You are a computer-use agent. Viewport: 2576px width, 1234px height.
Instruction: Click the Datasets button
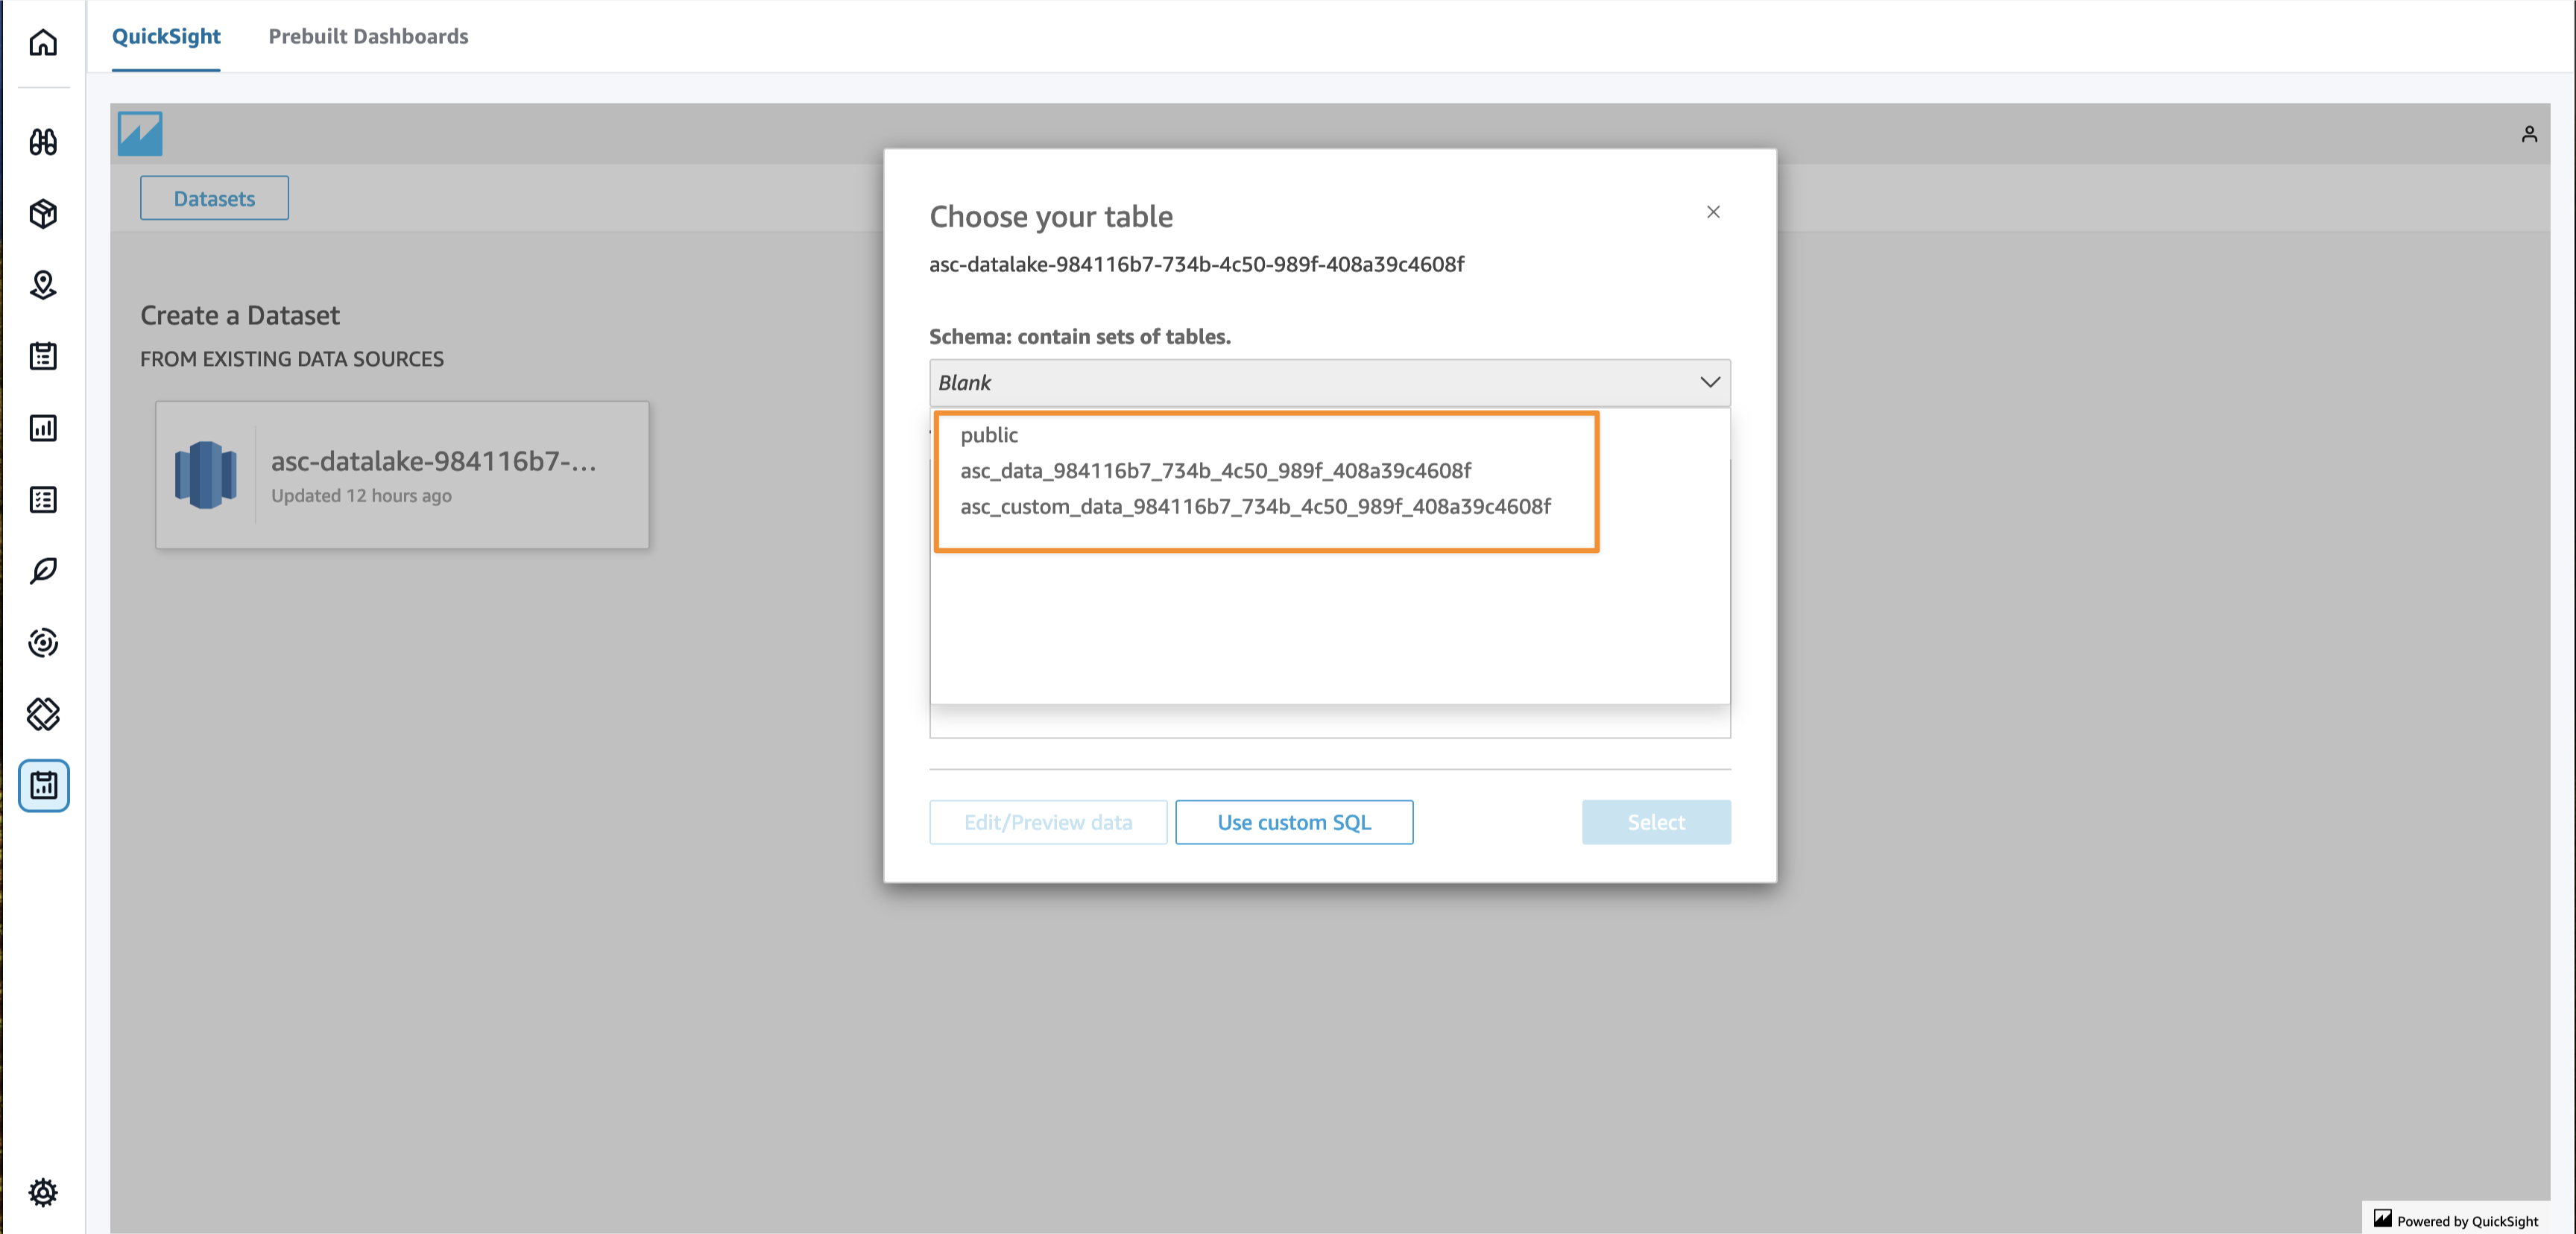tap(214, 198)
